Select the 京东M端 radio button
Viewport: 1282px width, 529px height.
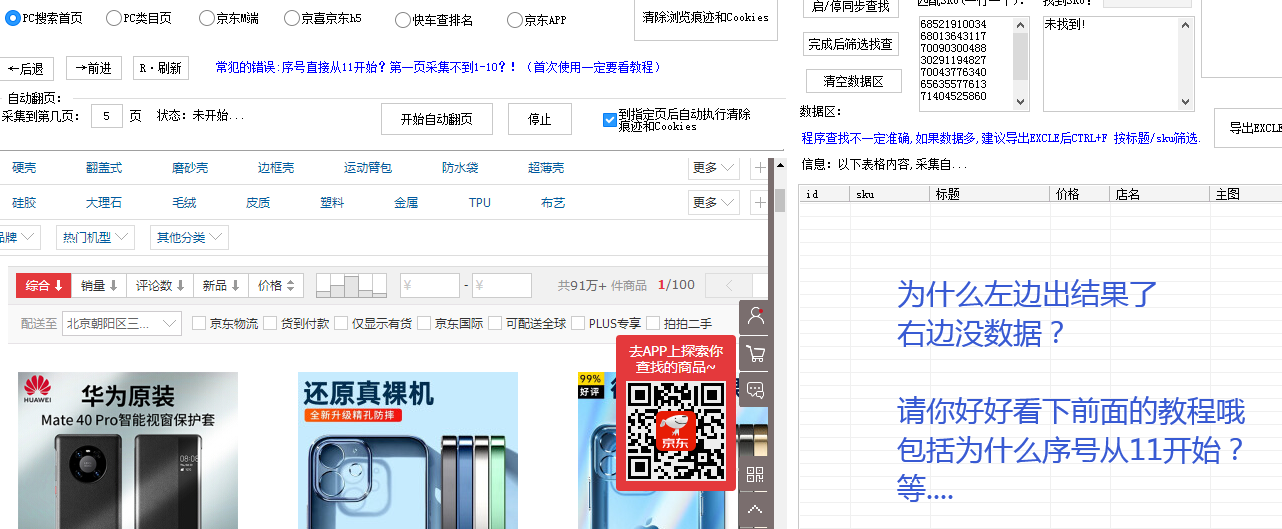[x=206, y=18]
